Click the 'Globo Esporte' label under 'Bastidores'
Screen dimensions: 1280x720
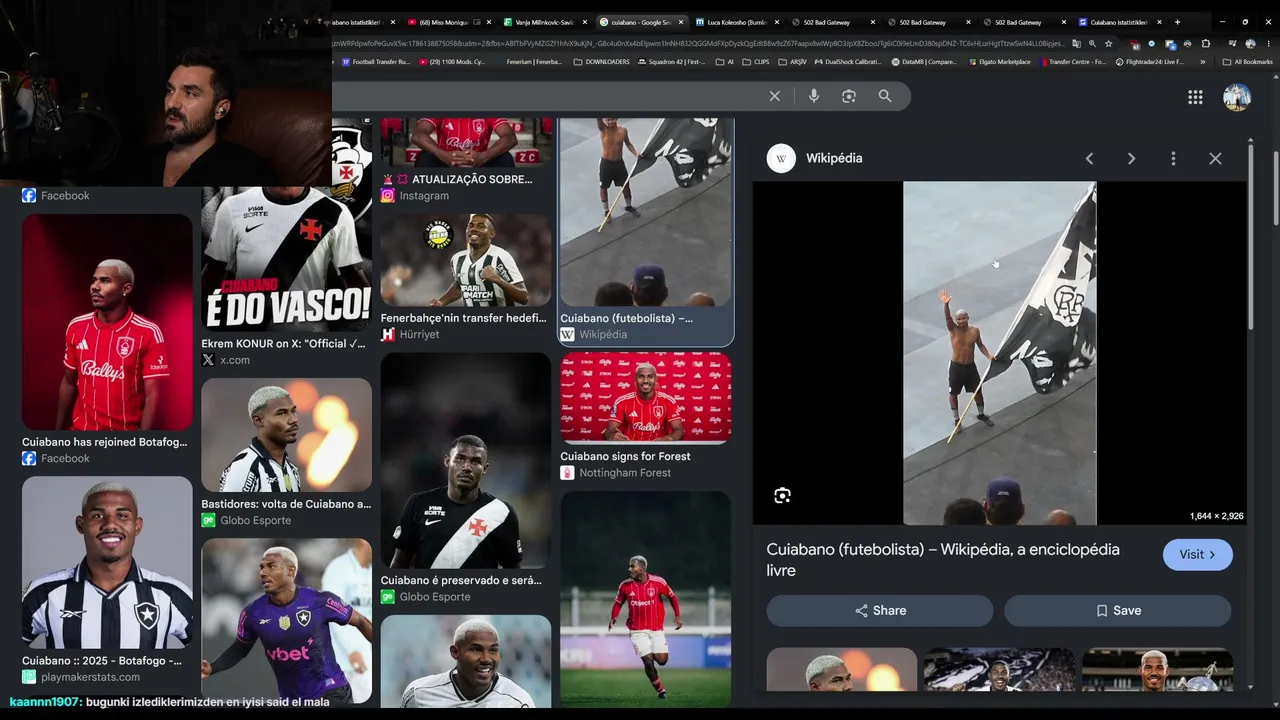256,521
